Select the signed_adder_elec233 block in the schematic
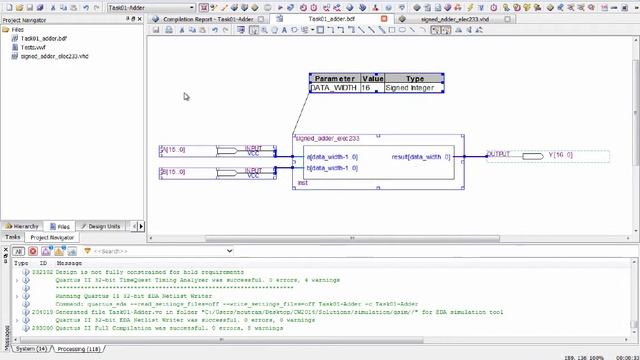This screenshot has width=640, height=360. point(378,162)
